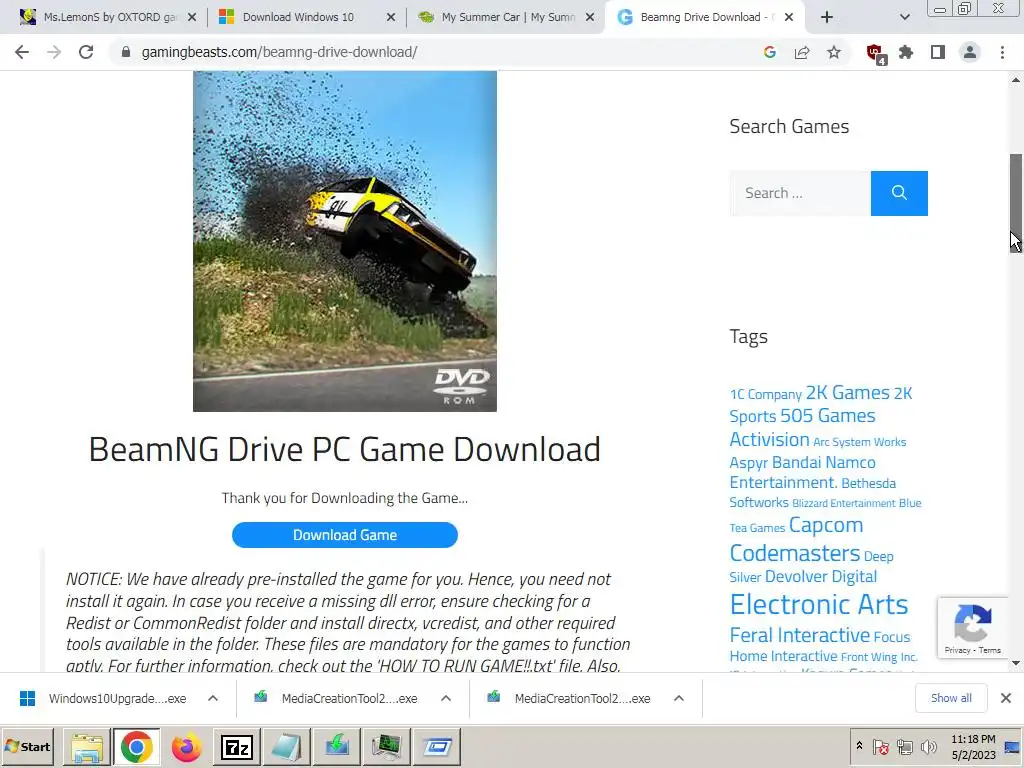The image size is (1024, 768).
Task: Expand options for first MediaCreationTool download
Action: (446, 699)
